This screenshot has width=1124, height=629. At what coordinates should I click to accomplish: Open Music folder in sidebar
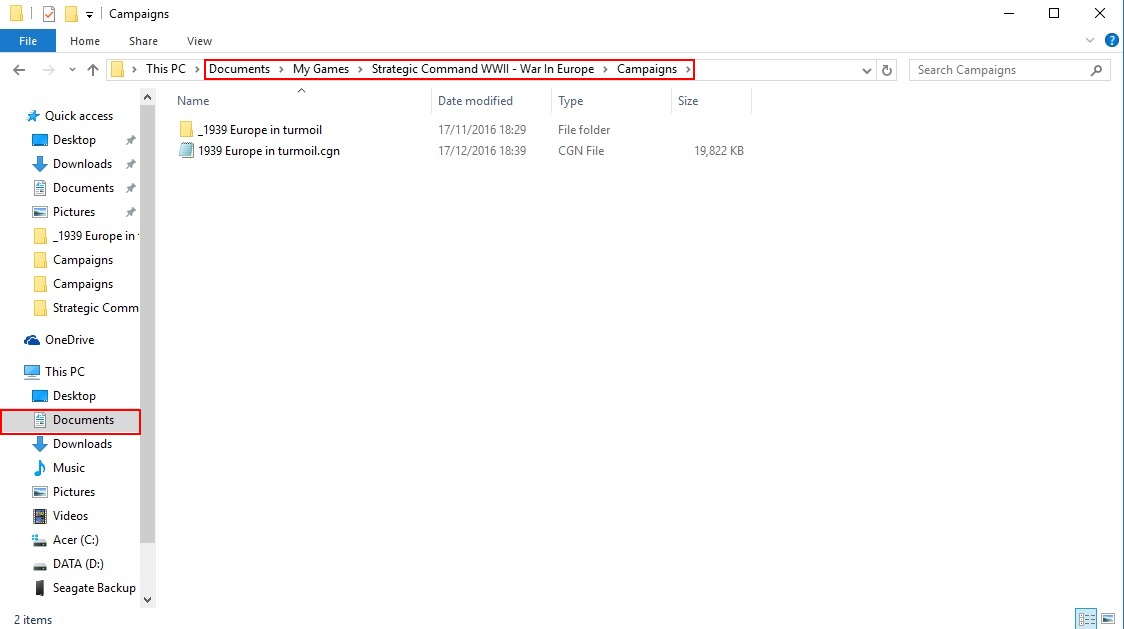pos(69,468)
